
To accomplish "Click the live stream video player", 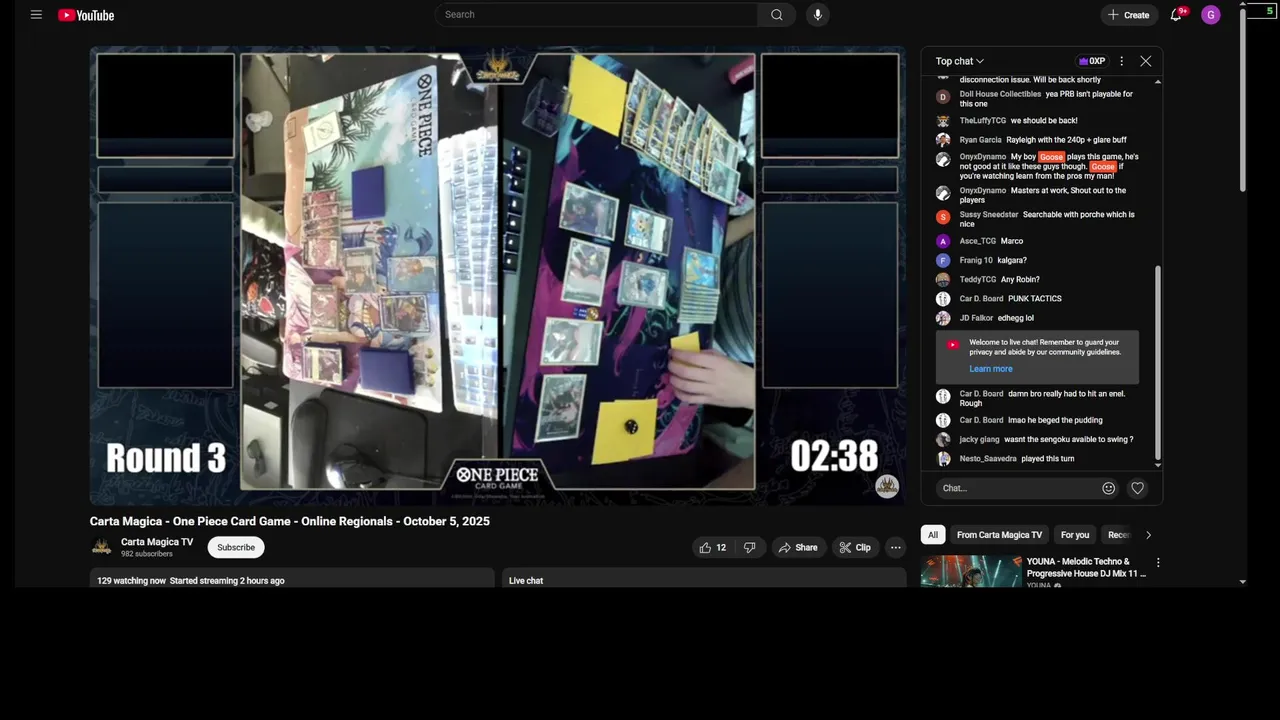I will click(x=498, y=275).
